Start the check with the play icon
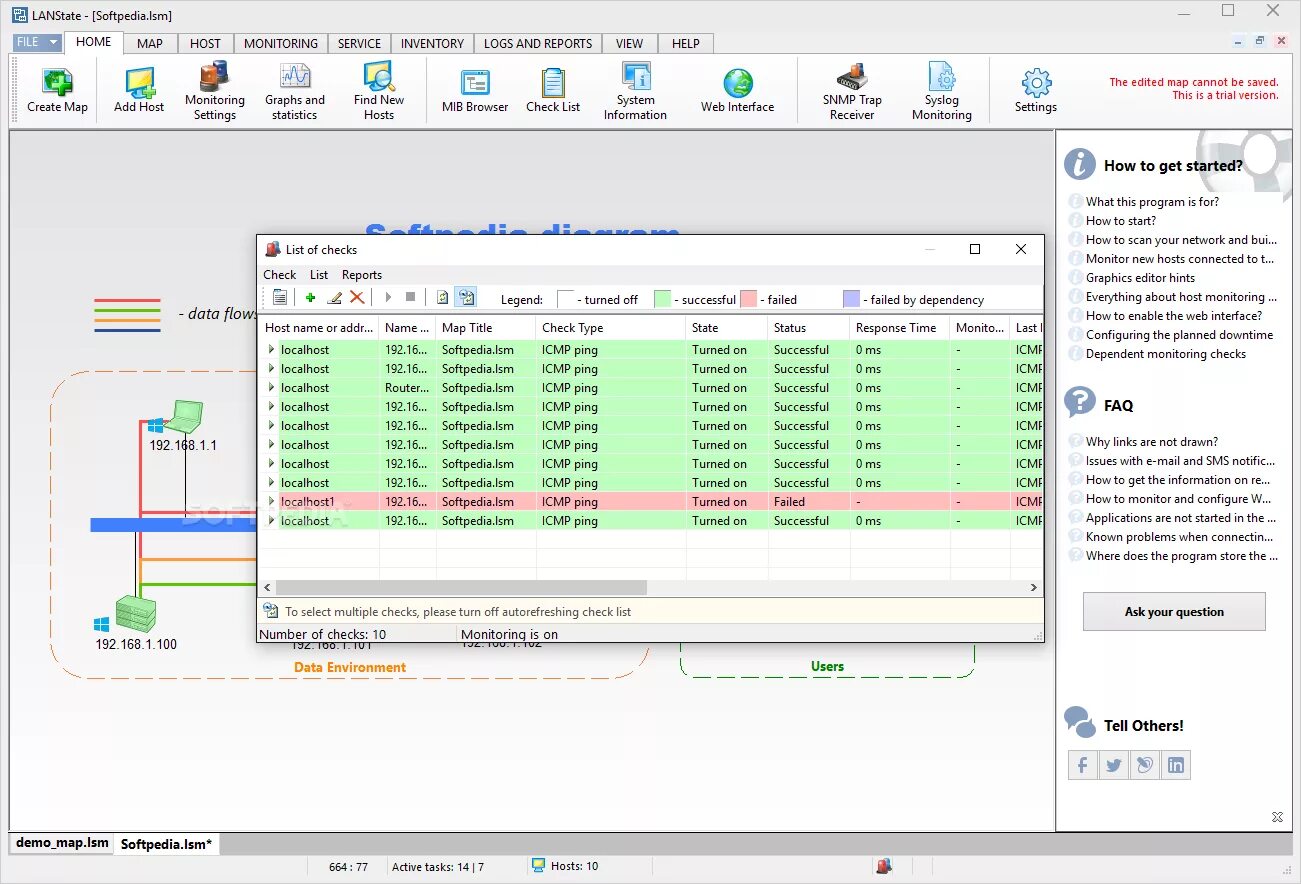This screenshot has width=1301, height=884. point(388,297)
